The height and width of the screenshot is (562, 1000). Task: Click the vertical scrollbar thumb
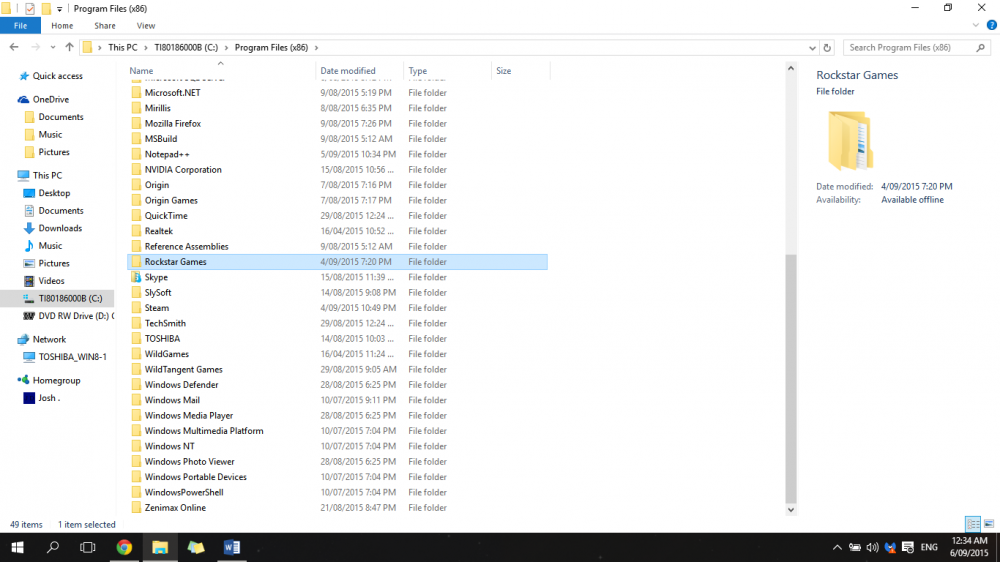tap(791, 379)
